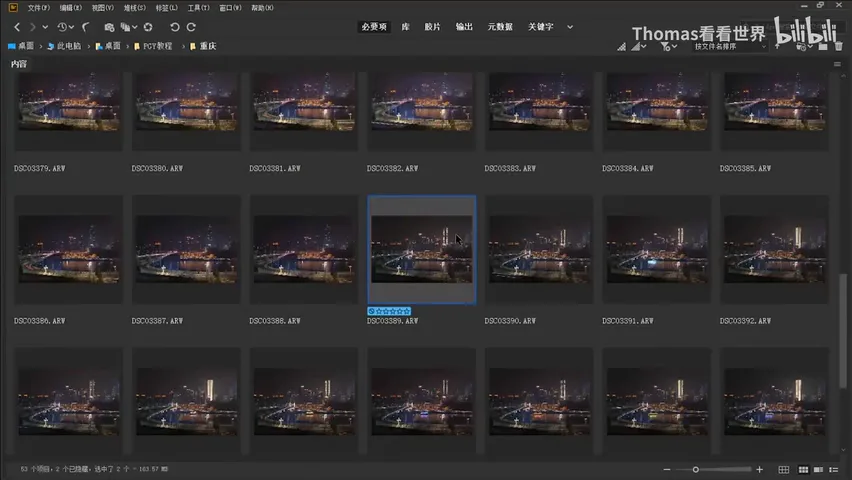Click the review mode stacked-pages icon
Screen dimensions: 852x480
click(x=126, y=27)
